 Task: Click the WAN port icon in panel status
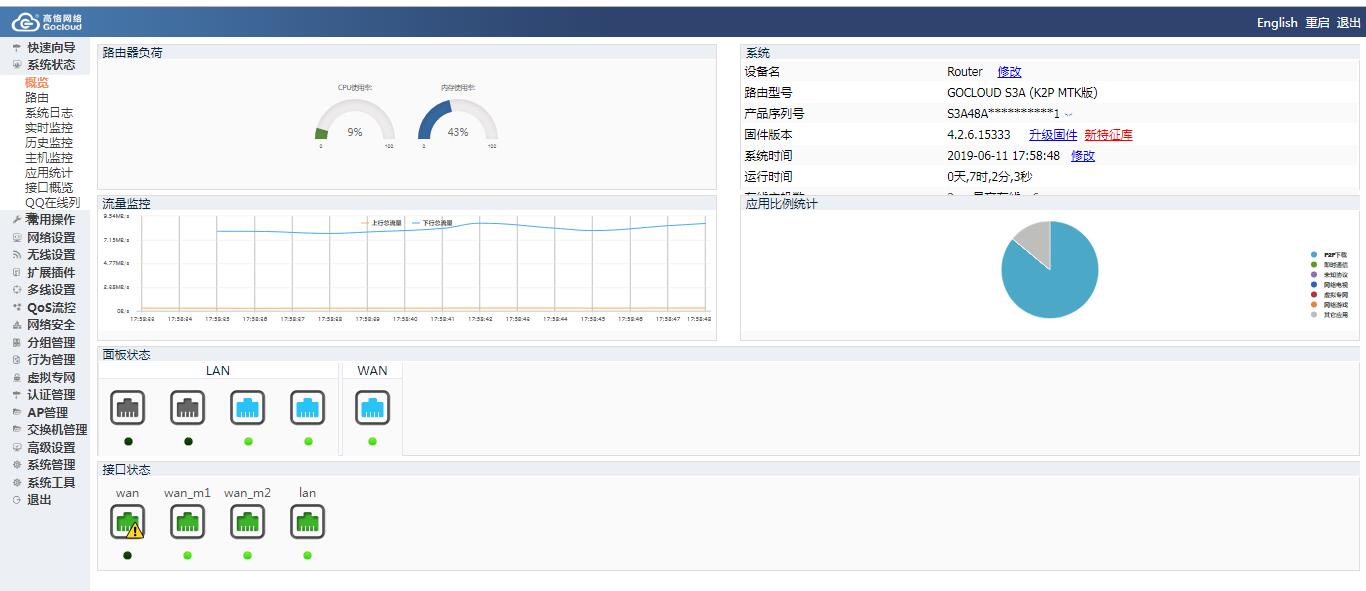click(x=372, y=407)
